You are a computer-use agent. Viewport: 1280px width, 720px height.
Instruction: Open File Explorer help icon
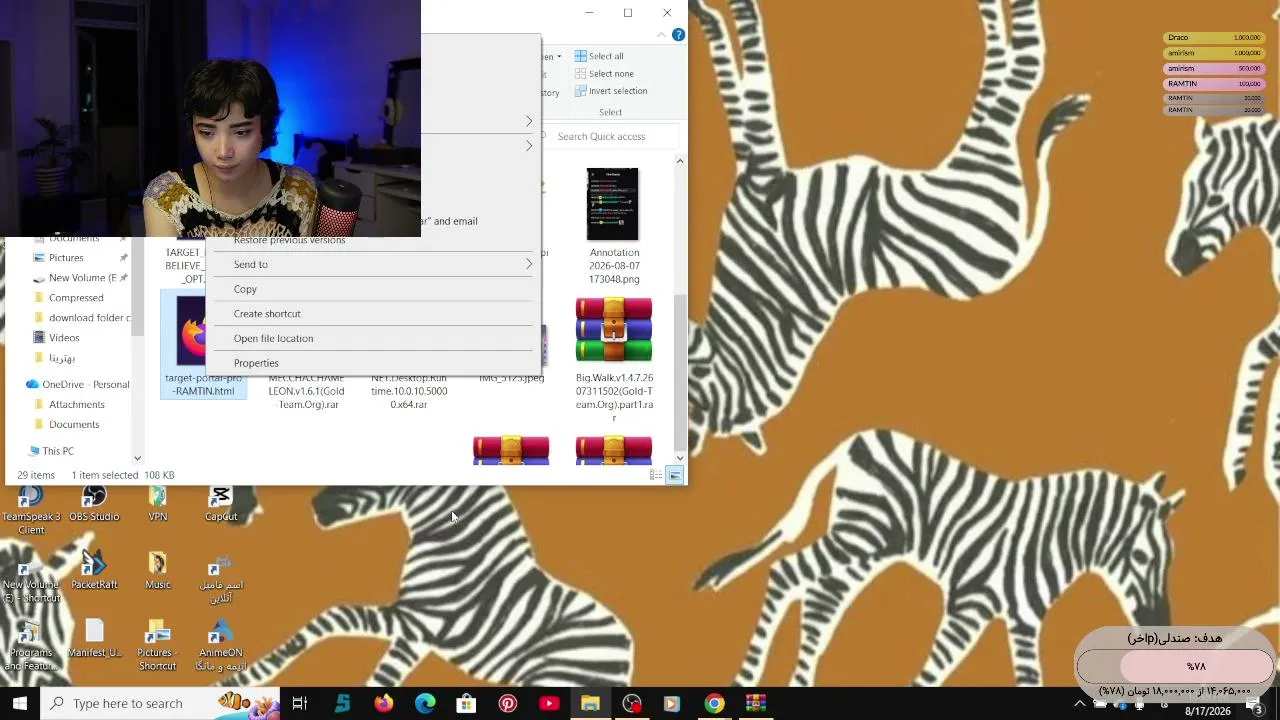(x=678, y=35)
